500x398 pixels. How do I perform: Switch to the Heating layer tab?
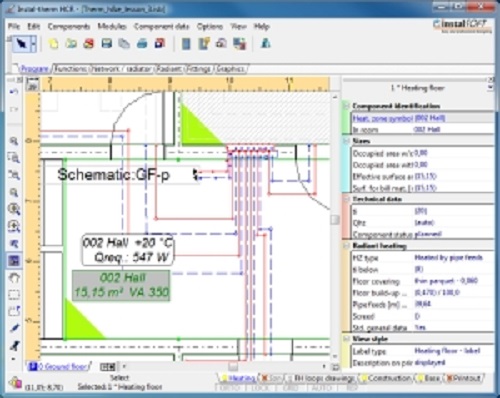[x=238, y=378]
